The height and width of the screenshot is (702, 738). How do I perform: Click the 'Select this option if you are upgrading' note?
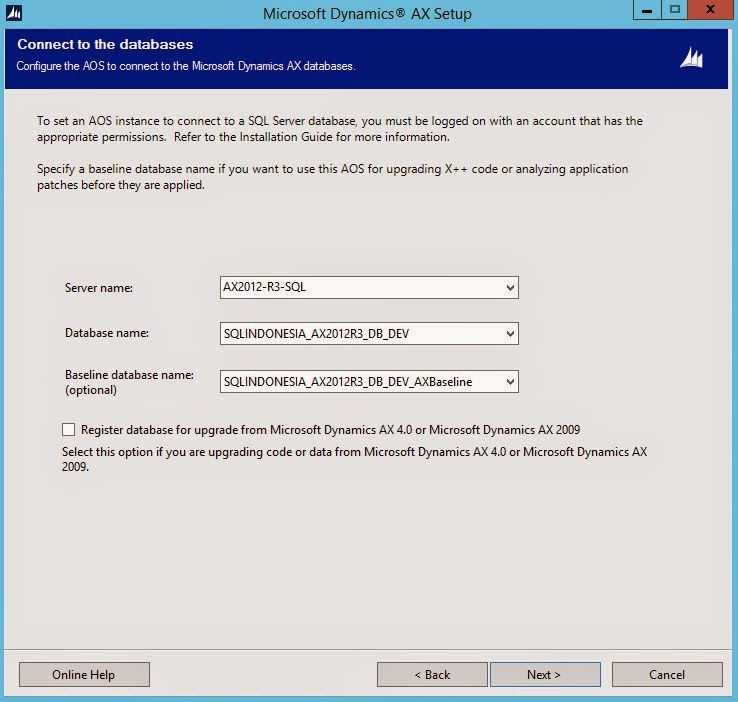tap(354, 459)
